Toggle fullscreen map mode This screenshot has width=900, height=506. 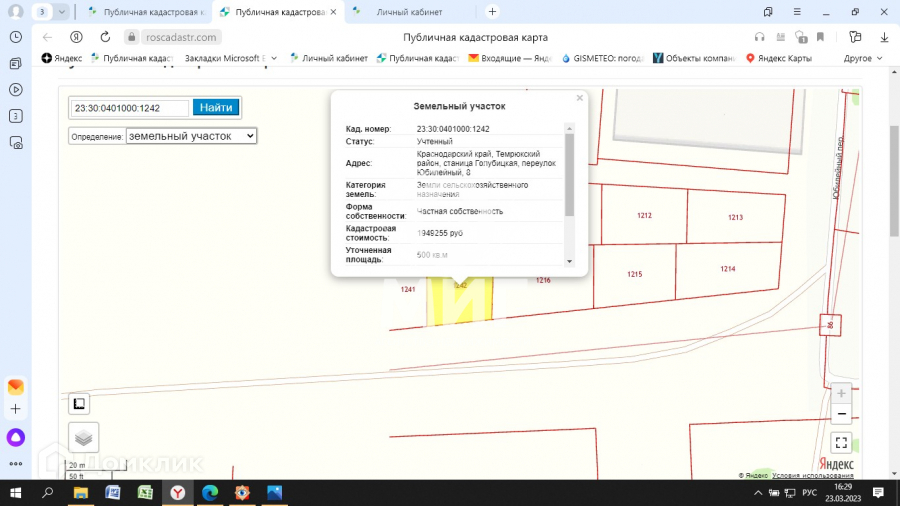(x=841, y=442)
